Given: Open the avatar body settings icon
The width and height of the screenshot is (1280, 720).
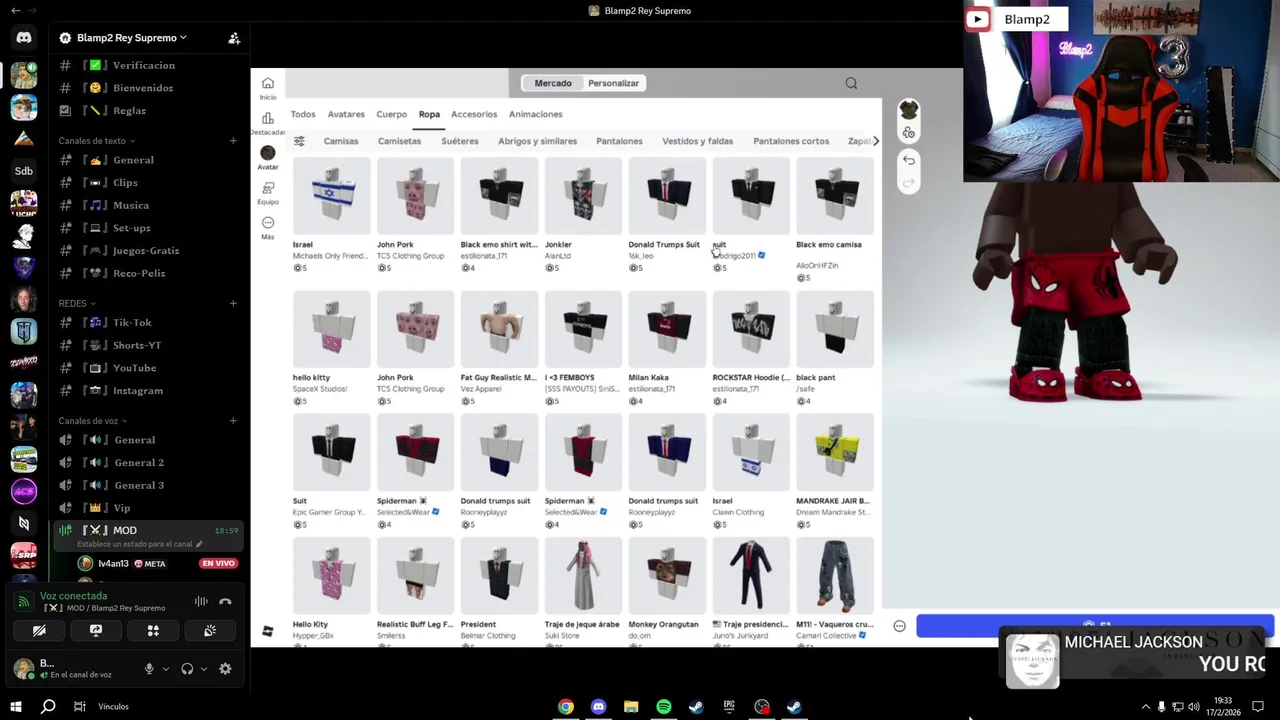Looking at the screenshot, I should (908, 133).
